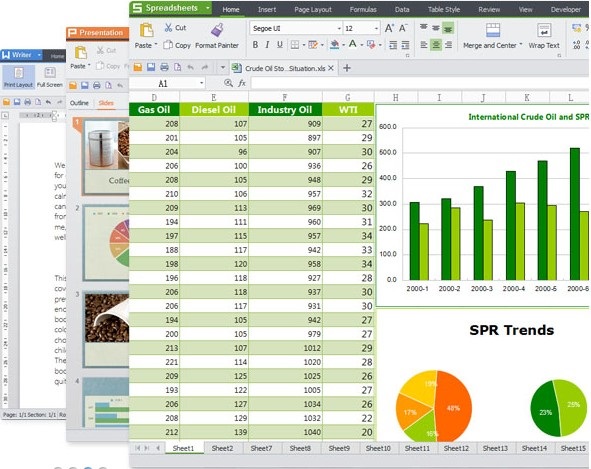This screenshot has height=469, width=591.
Task: Open the font color dropdown arrow
Action: click(x=361, y=45)
